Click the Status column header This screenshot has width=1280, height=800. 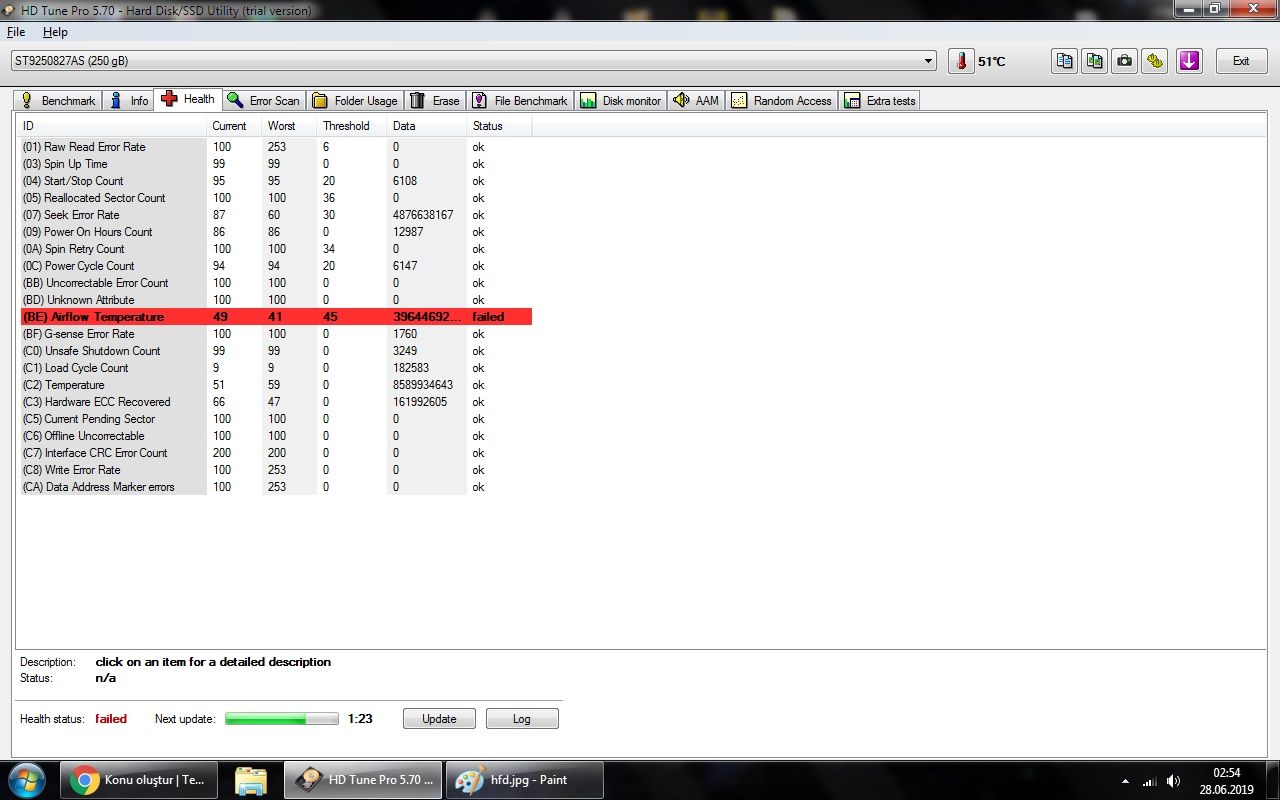[499, 126]
